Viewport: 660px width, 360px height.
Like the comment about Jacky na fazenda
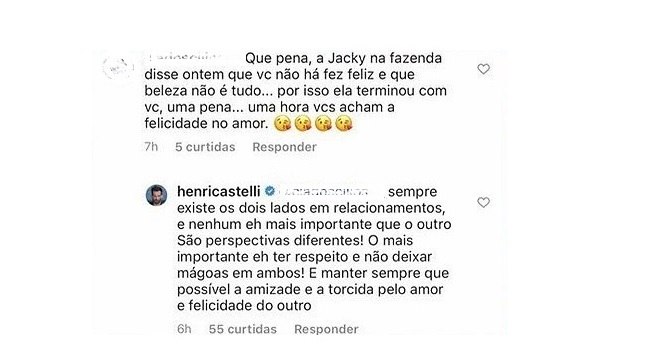click(x=483, y=69)
